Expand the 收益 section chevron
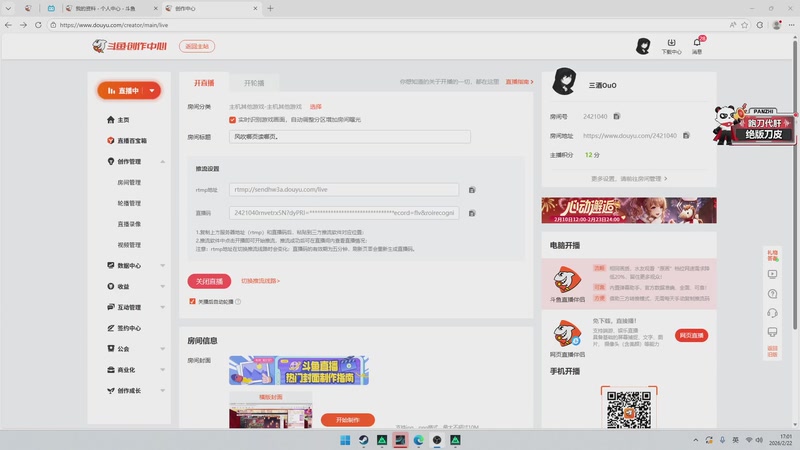 click(x=163, y=287)
